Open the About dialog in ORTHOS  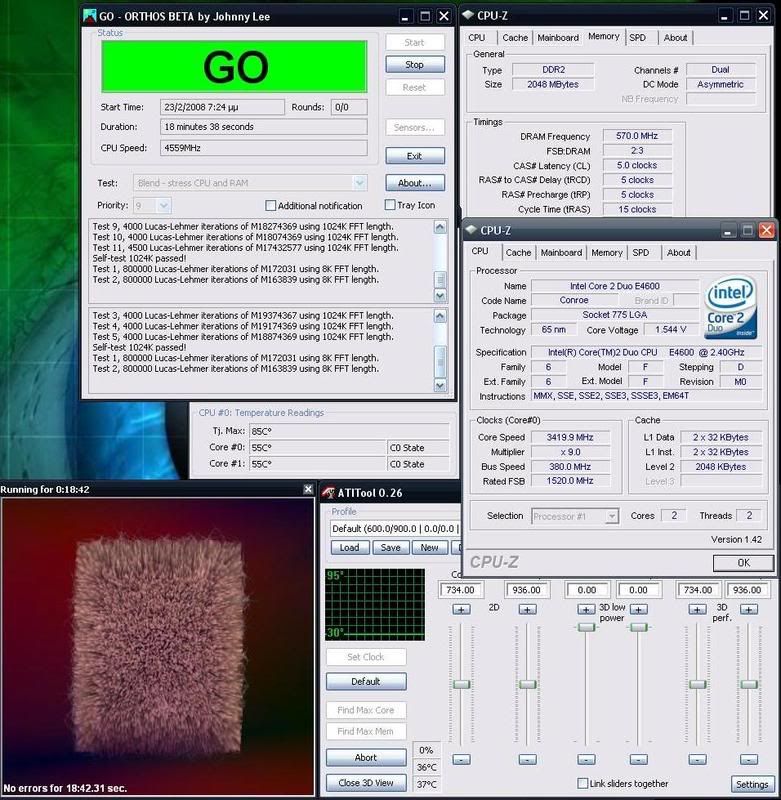pos(415,183)
